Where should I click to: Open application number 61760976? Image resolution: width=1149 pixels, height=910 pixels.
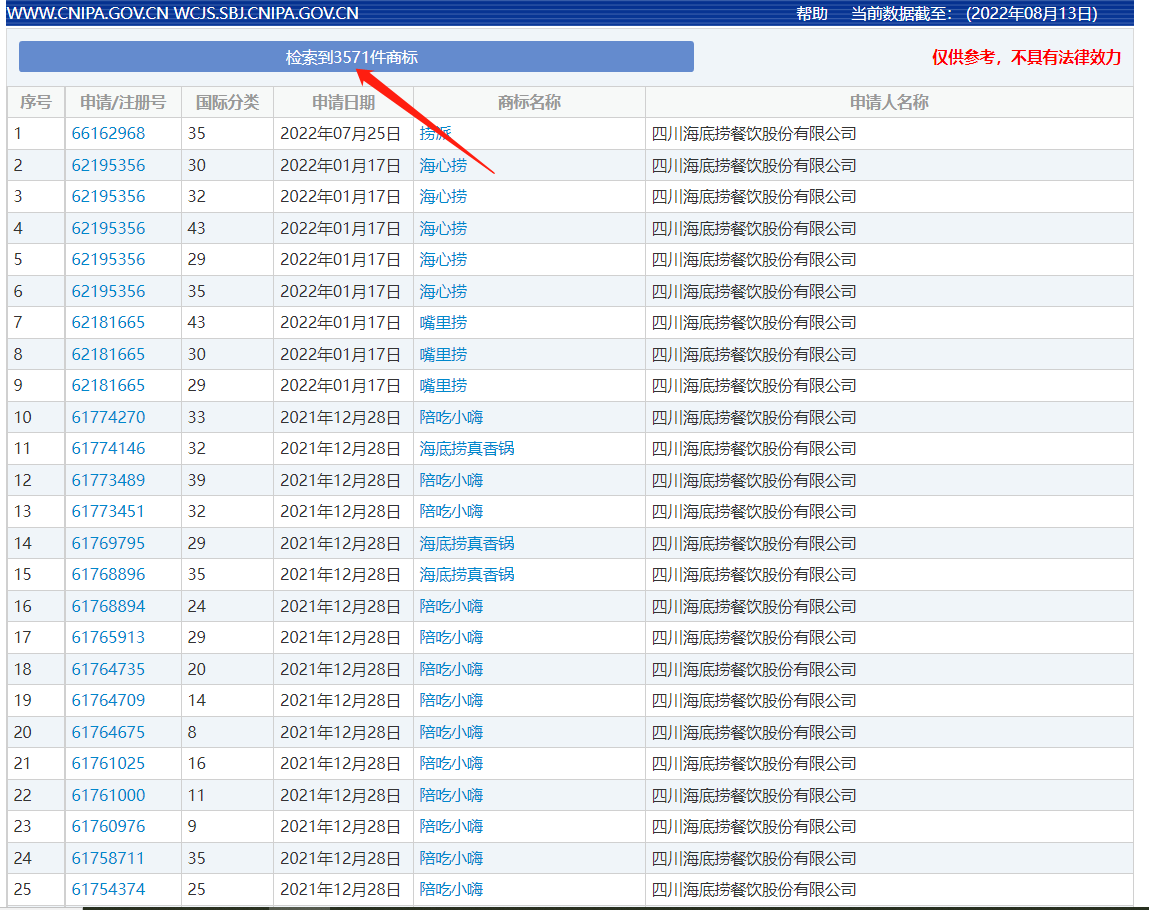click(x=108, y=826)
